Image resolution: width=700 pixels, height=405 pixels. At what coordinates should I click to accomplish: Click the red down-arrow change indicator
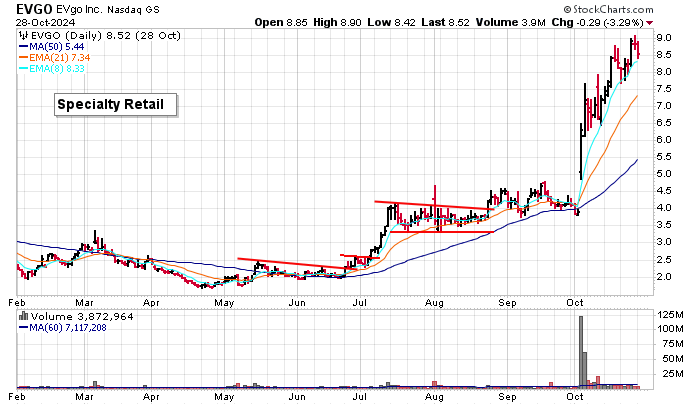(x=650, y=23)
